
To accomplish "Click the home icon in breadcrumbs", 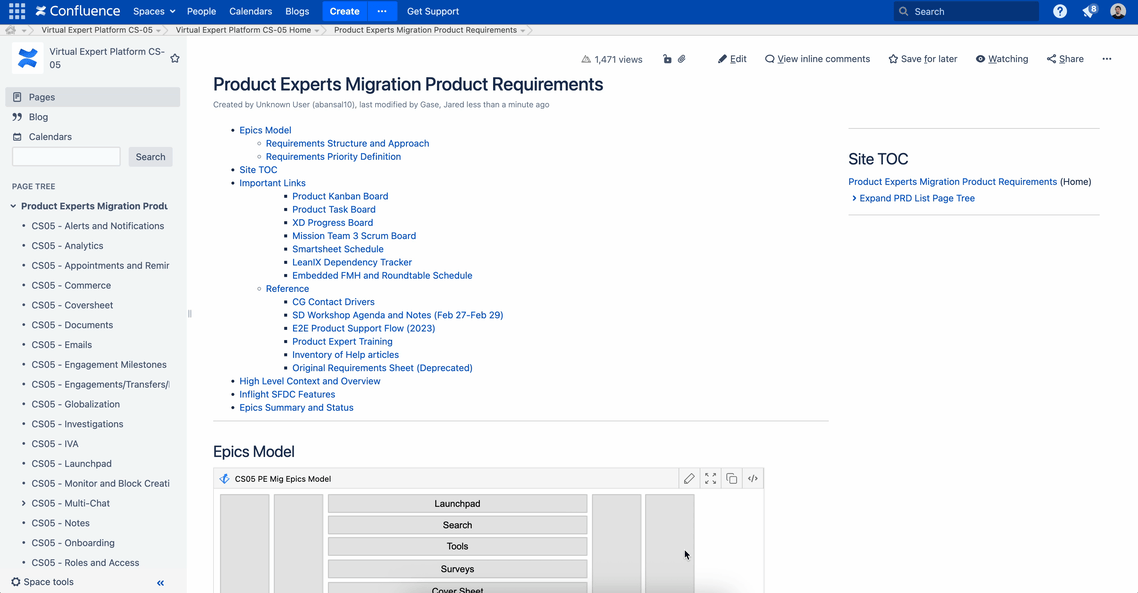I will pyautogui.click(x=10, y=30).
